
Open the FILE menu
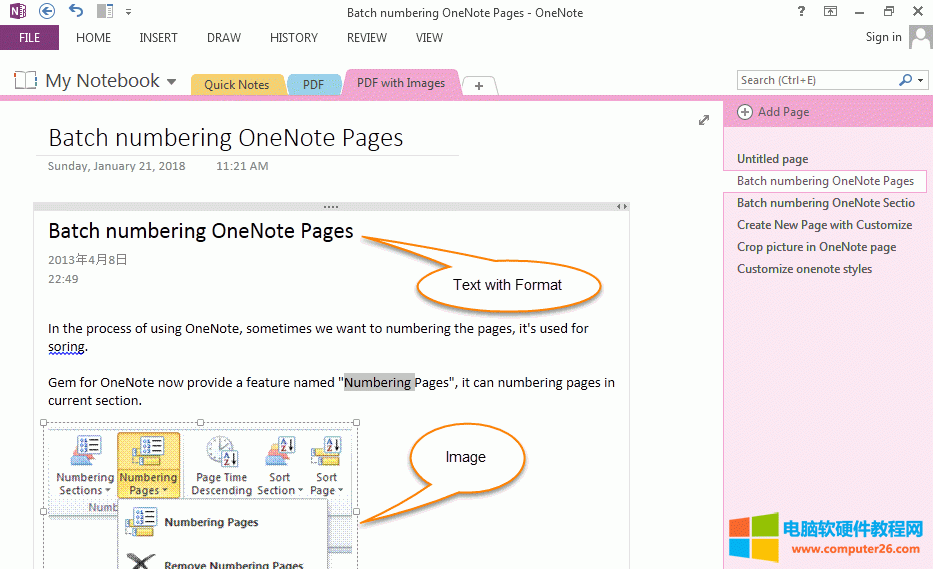pyautogui.click(x=29, y=38)
